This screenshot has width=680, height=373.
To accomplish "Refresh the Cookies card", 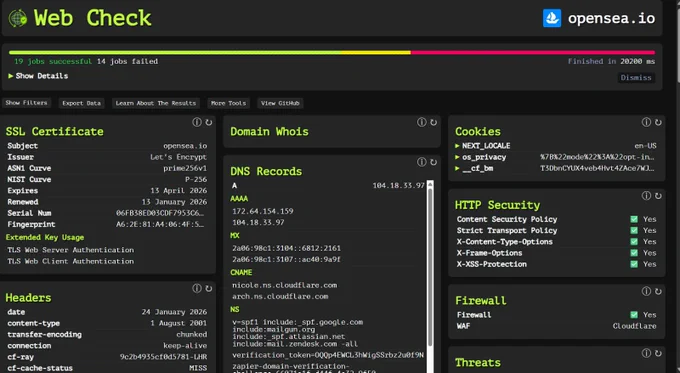I will [658, 123].
